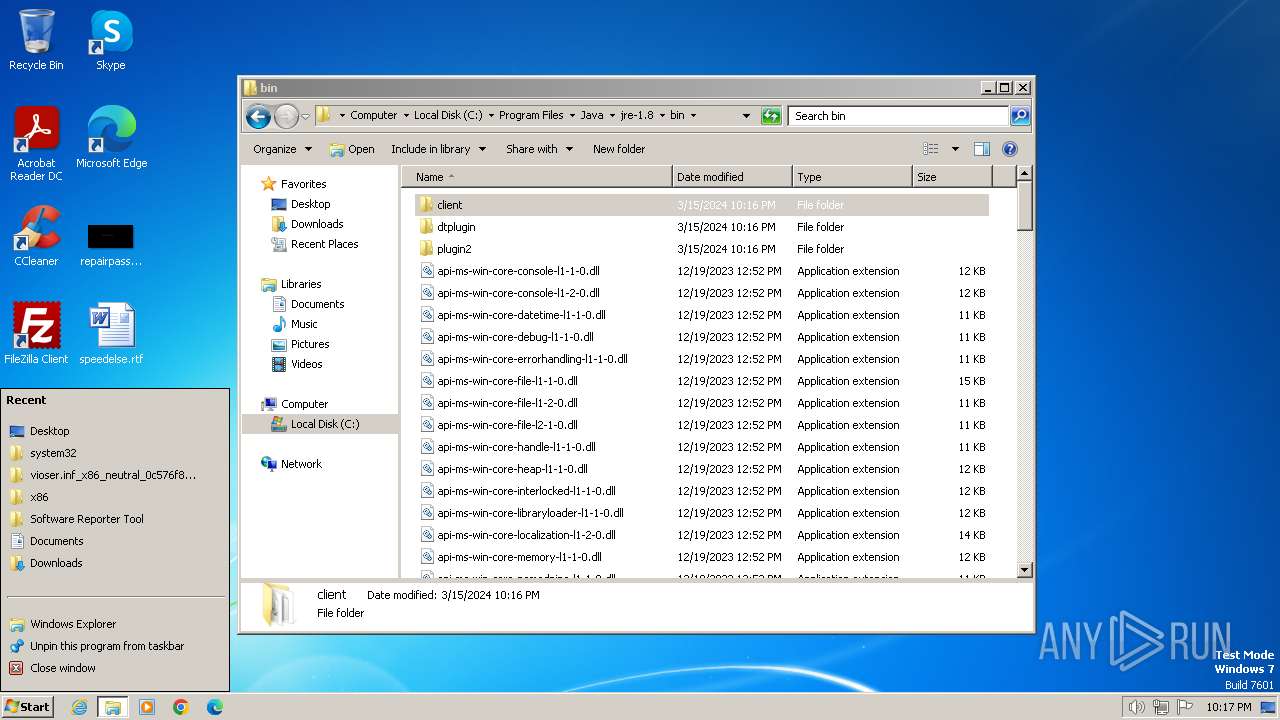Click the Open toolbar button
1280x720 pixels.
tap(352, 149)
